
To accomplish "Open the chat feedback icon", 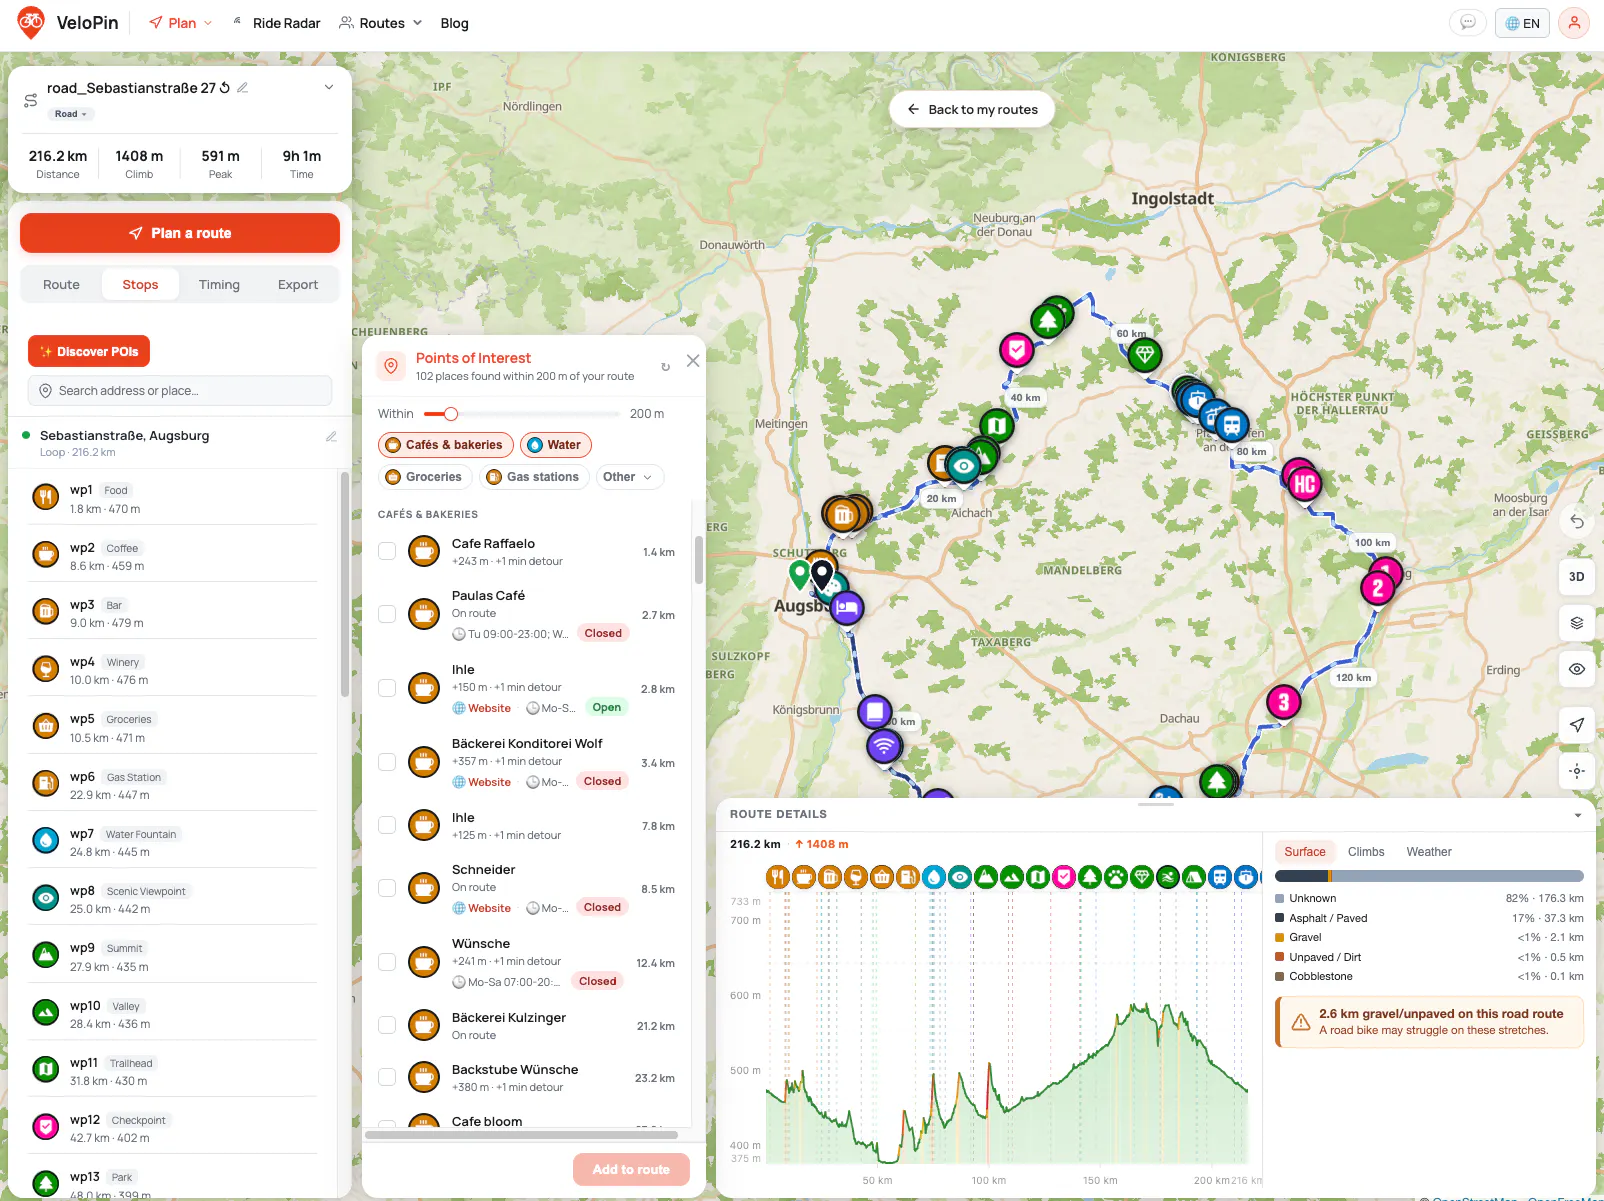I will coord(1467,23).
